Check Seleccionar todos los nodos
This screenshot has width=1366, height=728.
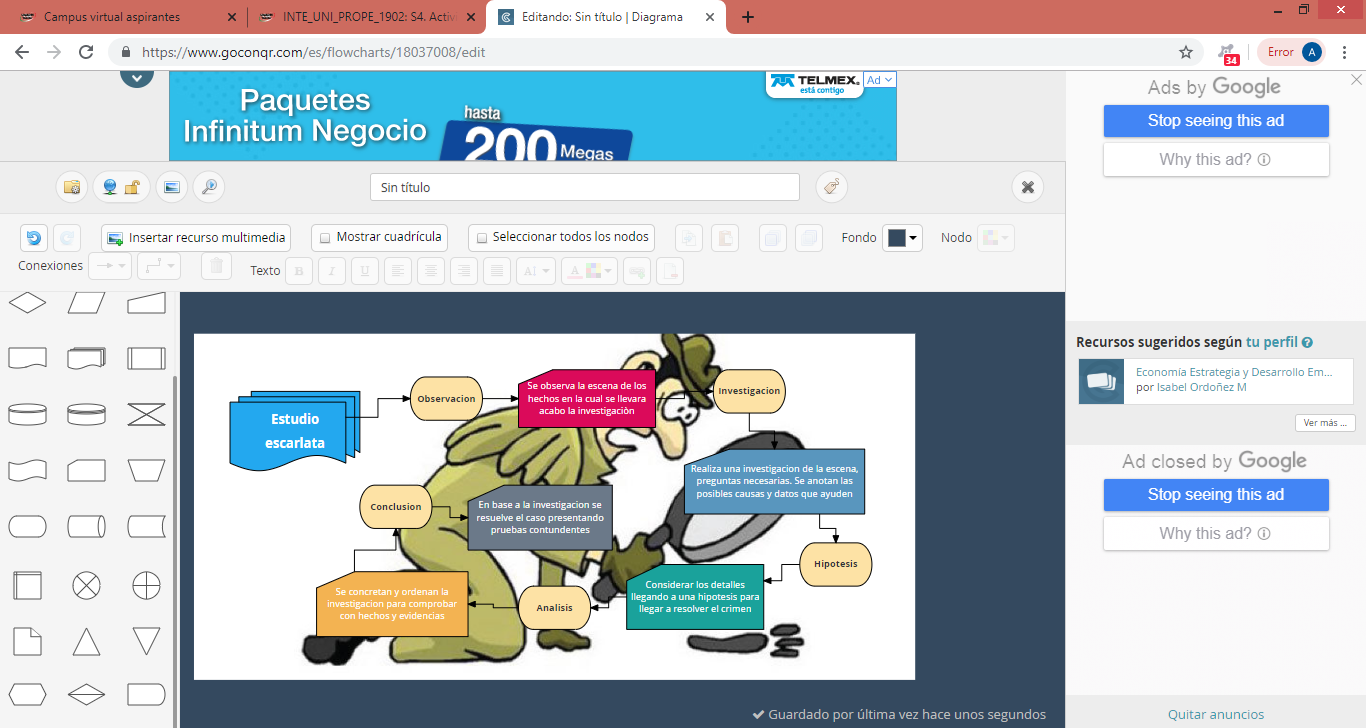point(481,238)
